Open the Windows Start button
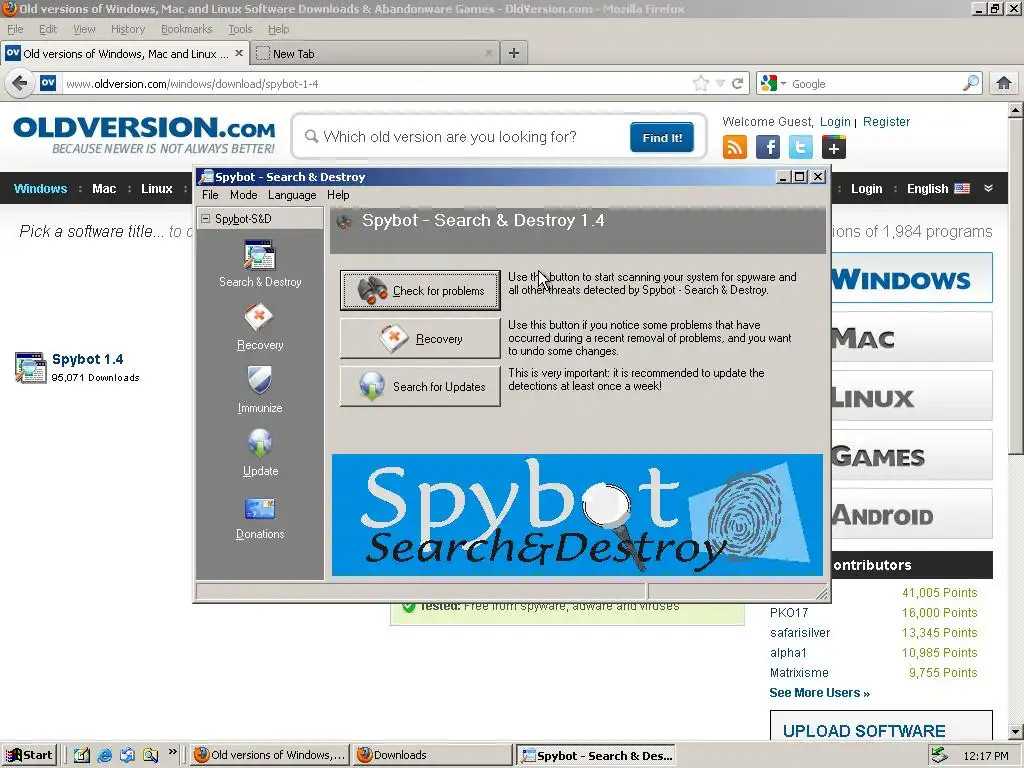 (30, 755)
